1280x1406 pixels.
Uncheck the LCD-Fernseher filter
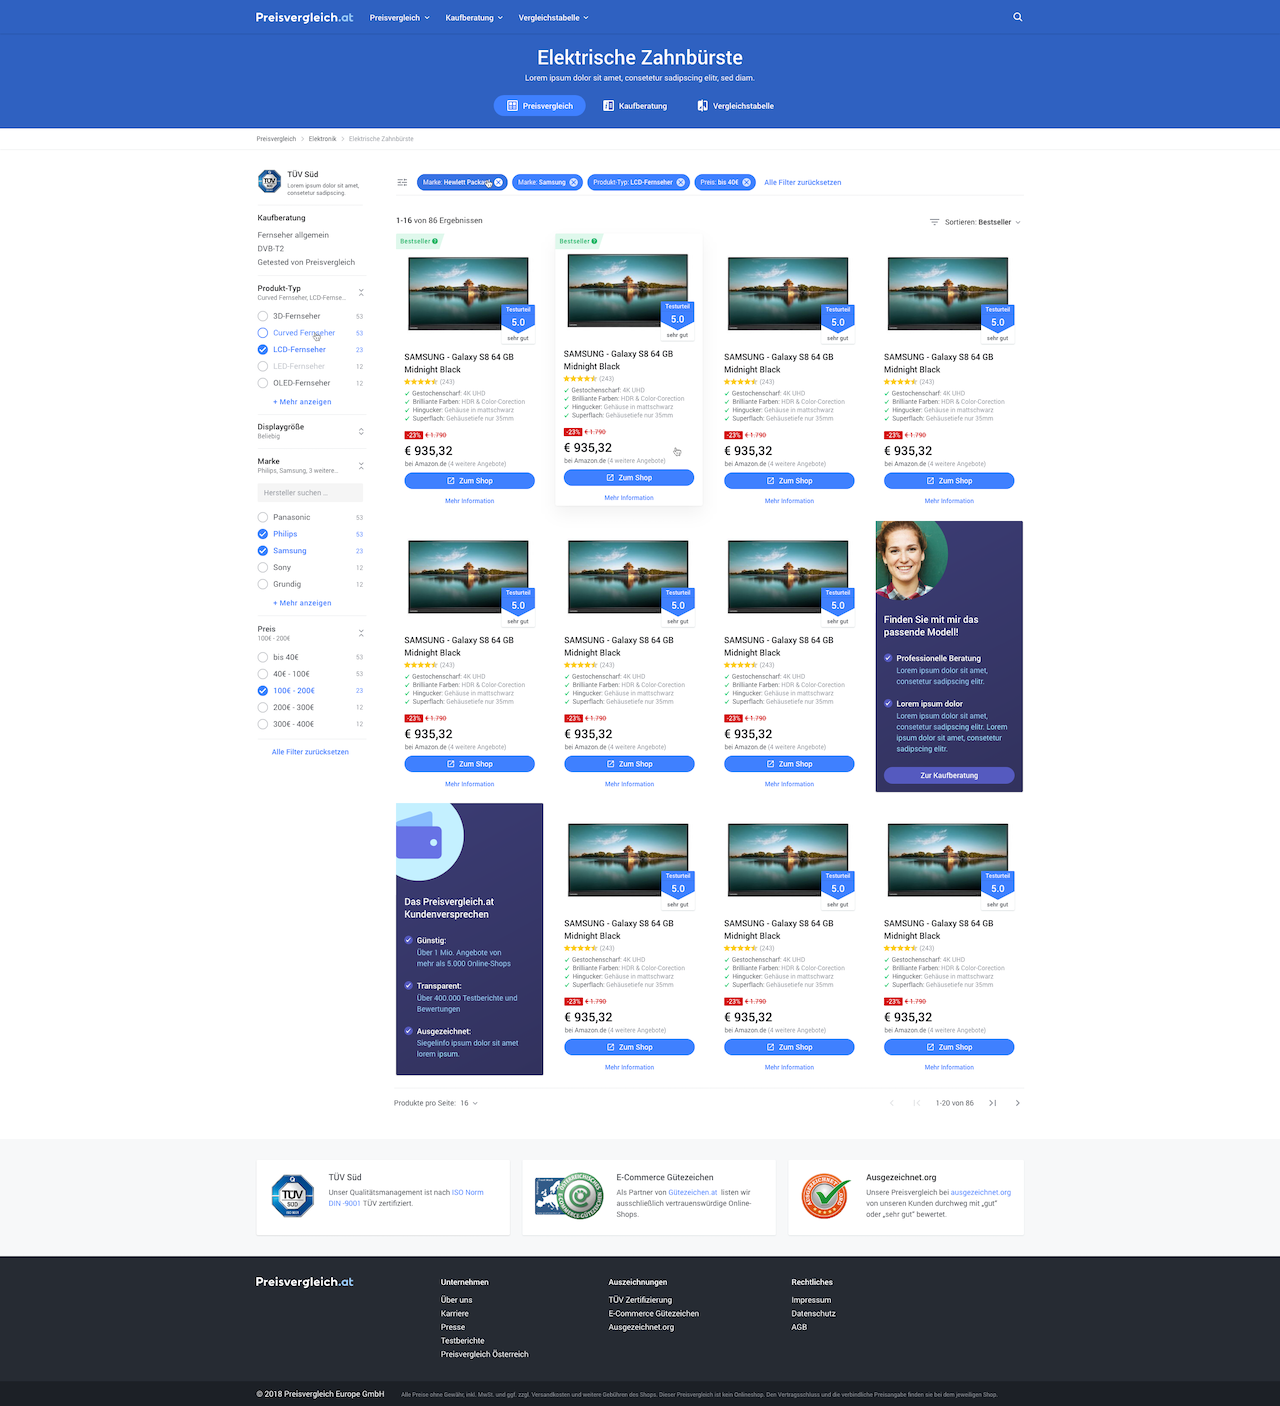[x=263, y=350]
